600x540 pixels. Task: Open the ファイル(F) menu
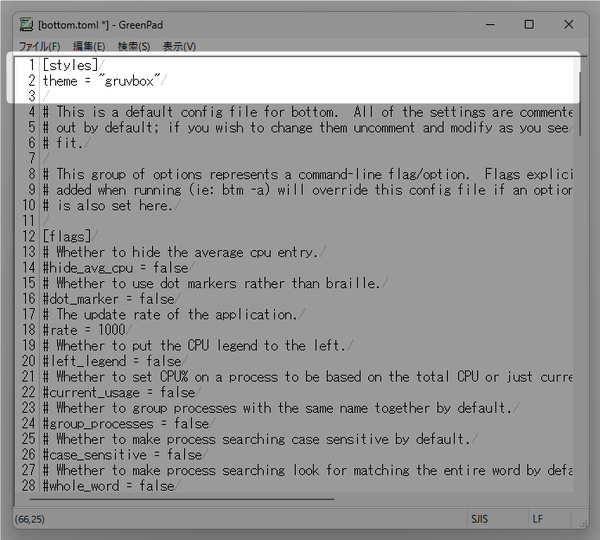click(39, 46)
